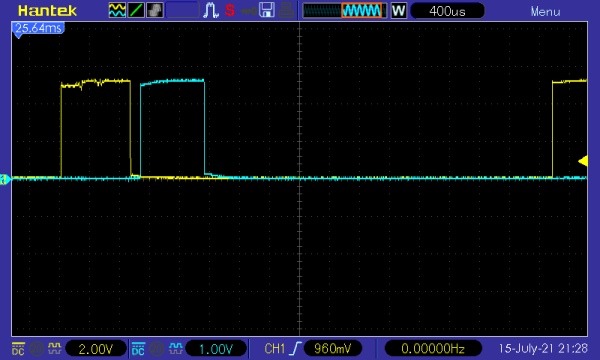Select the 960mV trigger level readout
The height and width of the screenshot is (360, 600).
332,349
